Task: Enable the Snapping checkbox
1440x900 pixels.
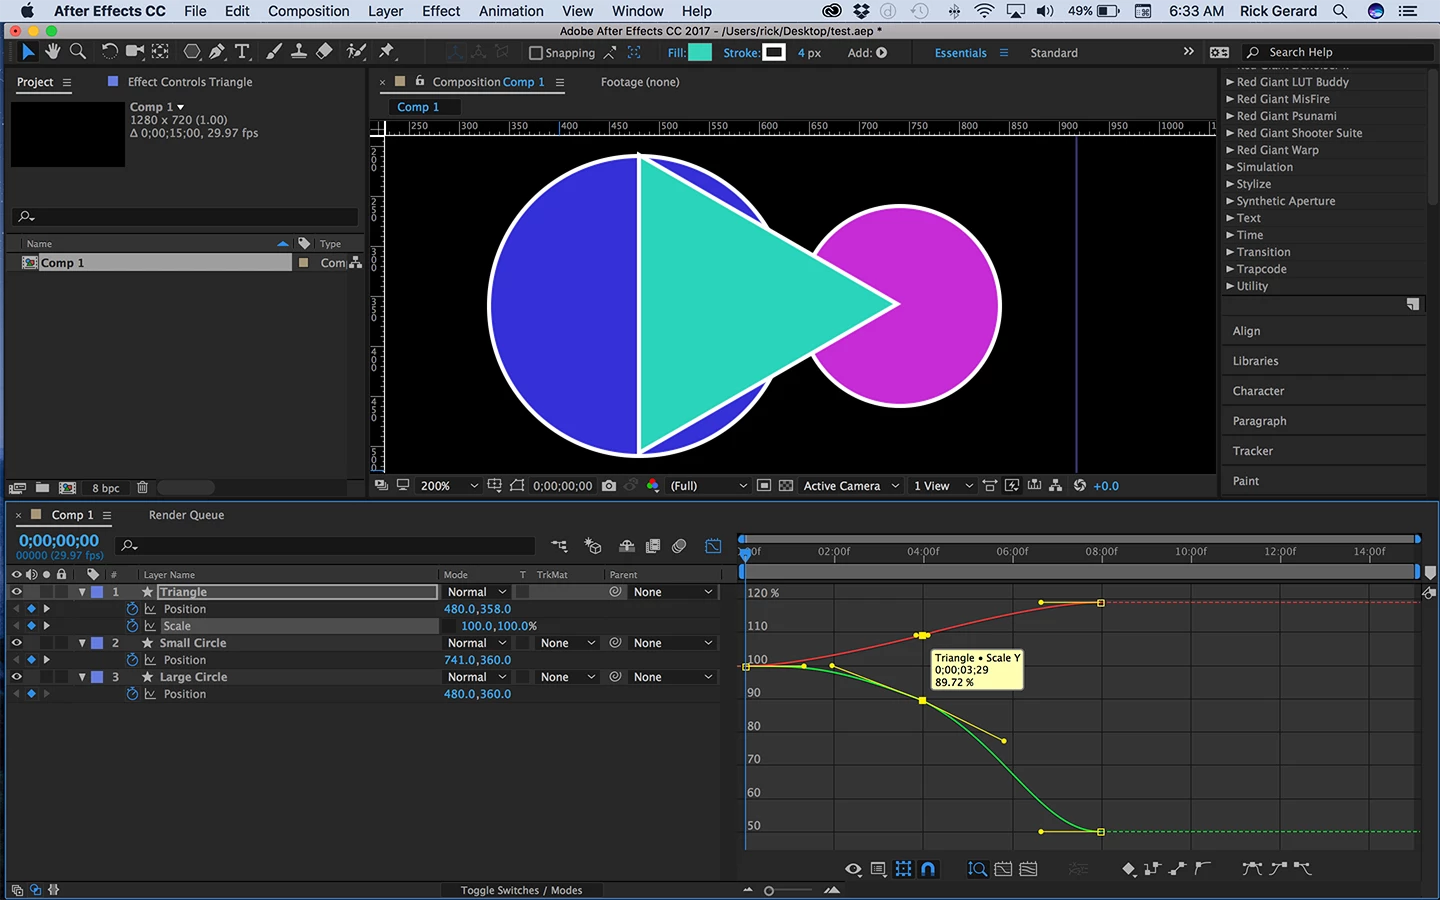Action: pyautogui.click(x=536, y=53)
